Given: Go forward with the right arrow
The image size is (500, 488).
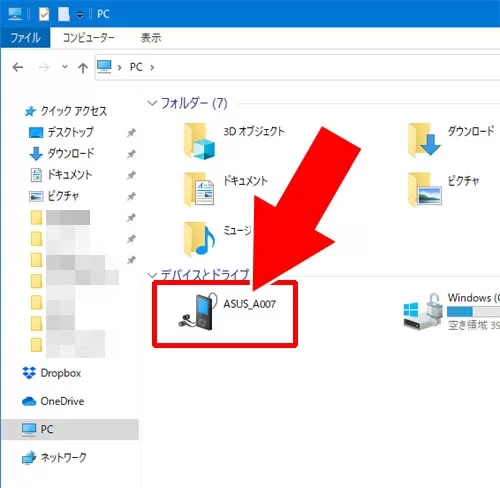Looking at the screenshot, I should [x=44, y=68].
